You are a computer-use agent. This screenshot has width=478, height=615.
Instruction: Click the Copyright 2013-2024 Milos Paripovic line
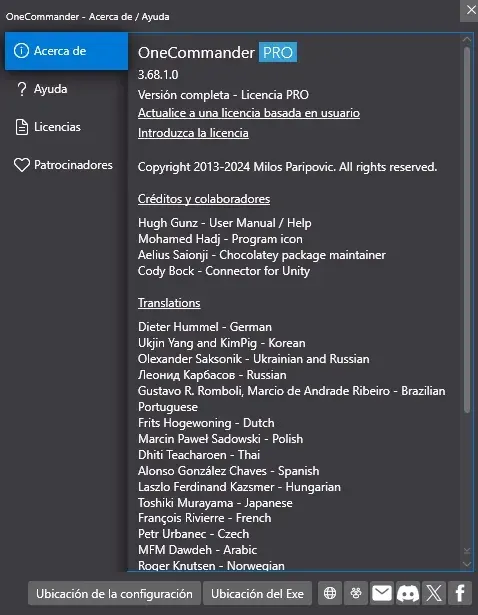click(287, 167)
